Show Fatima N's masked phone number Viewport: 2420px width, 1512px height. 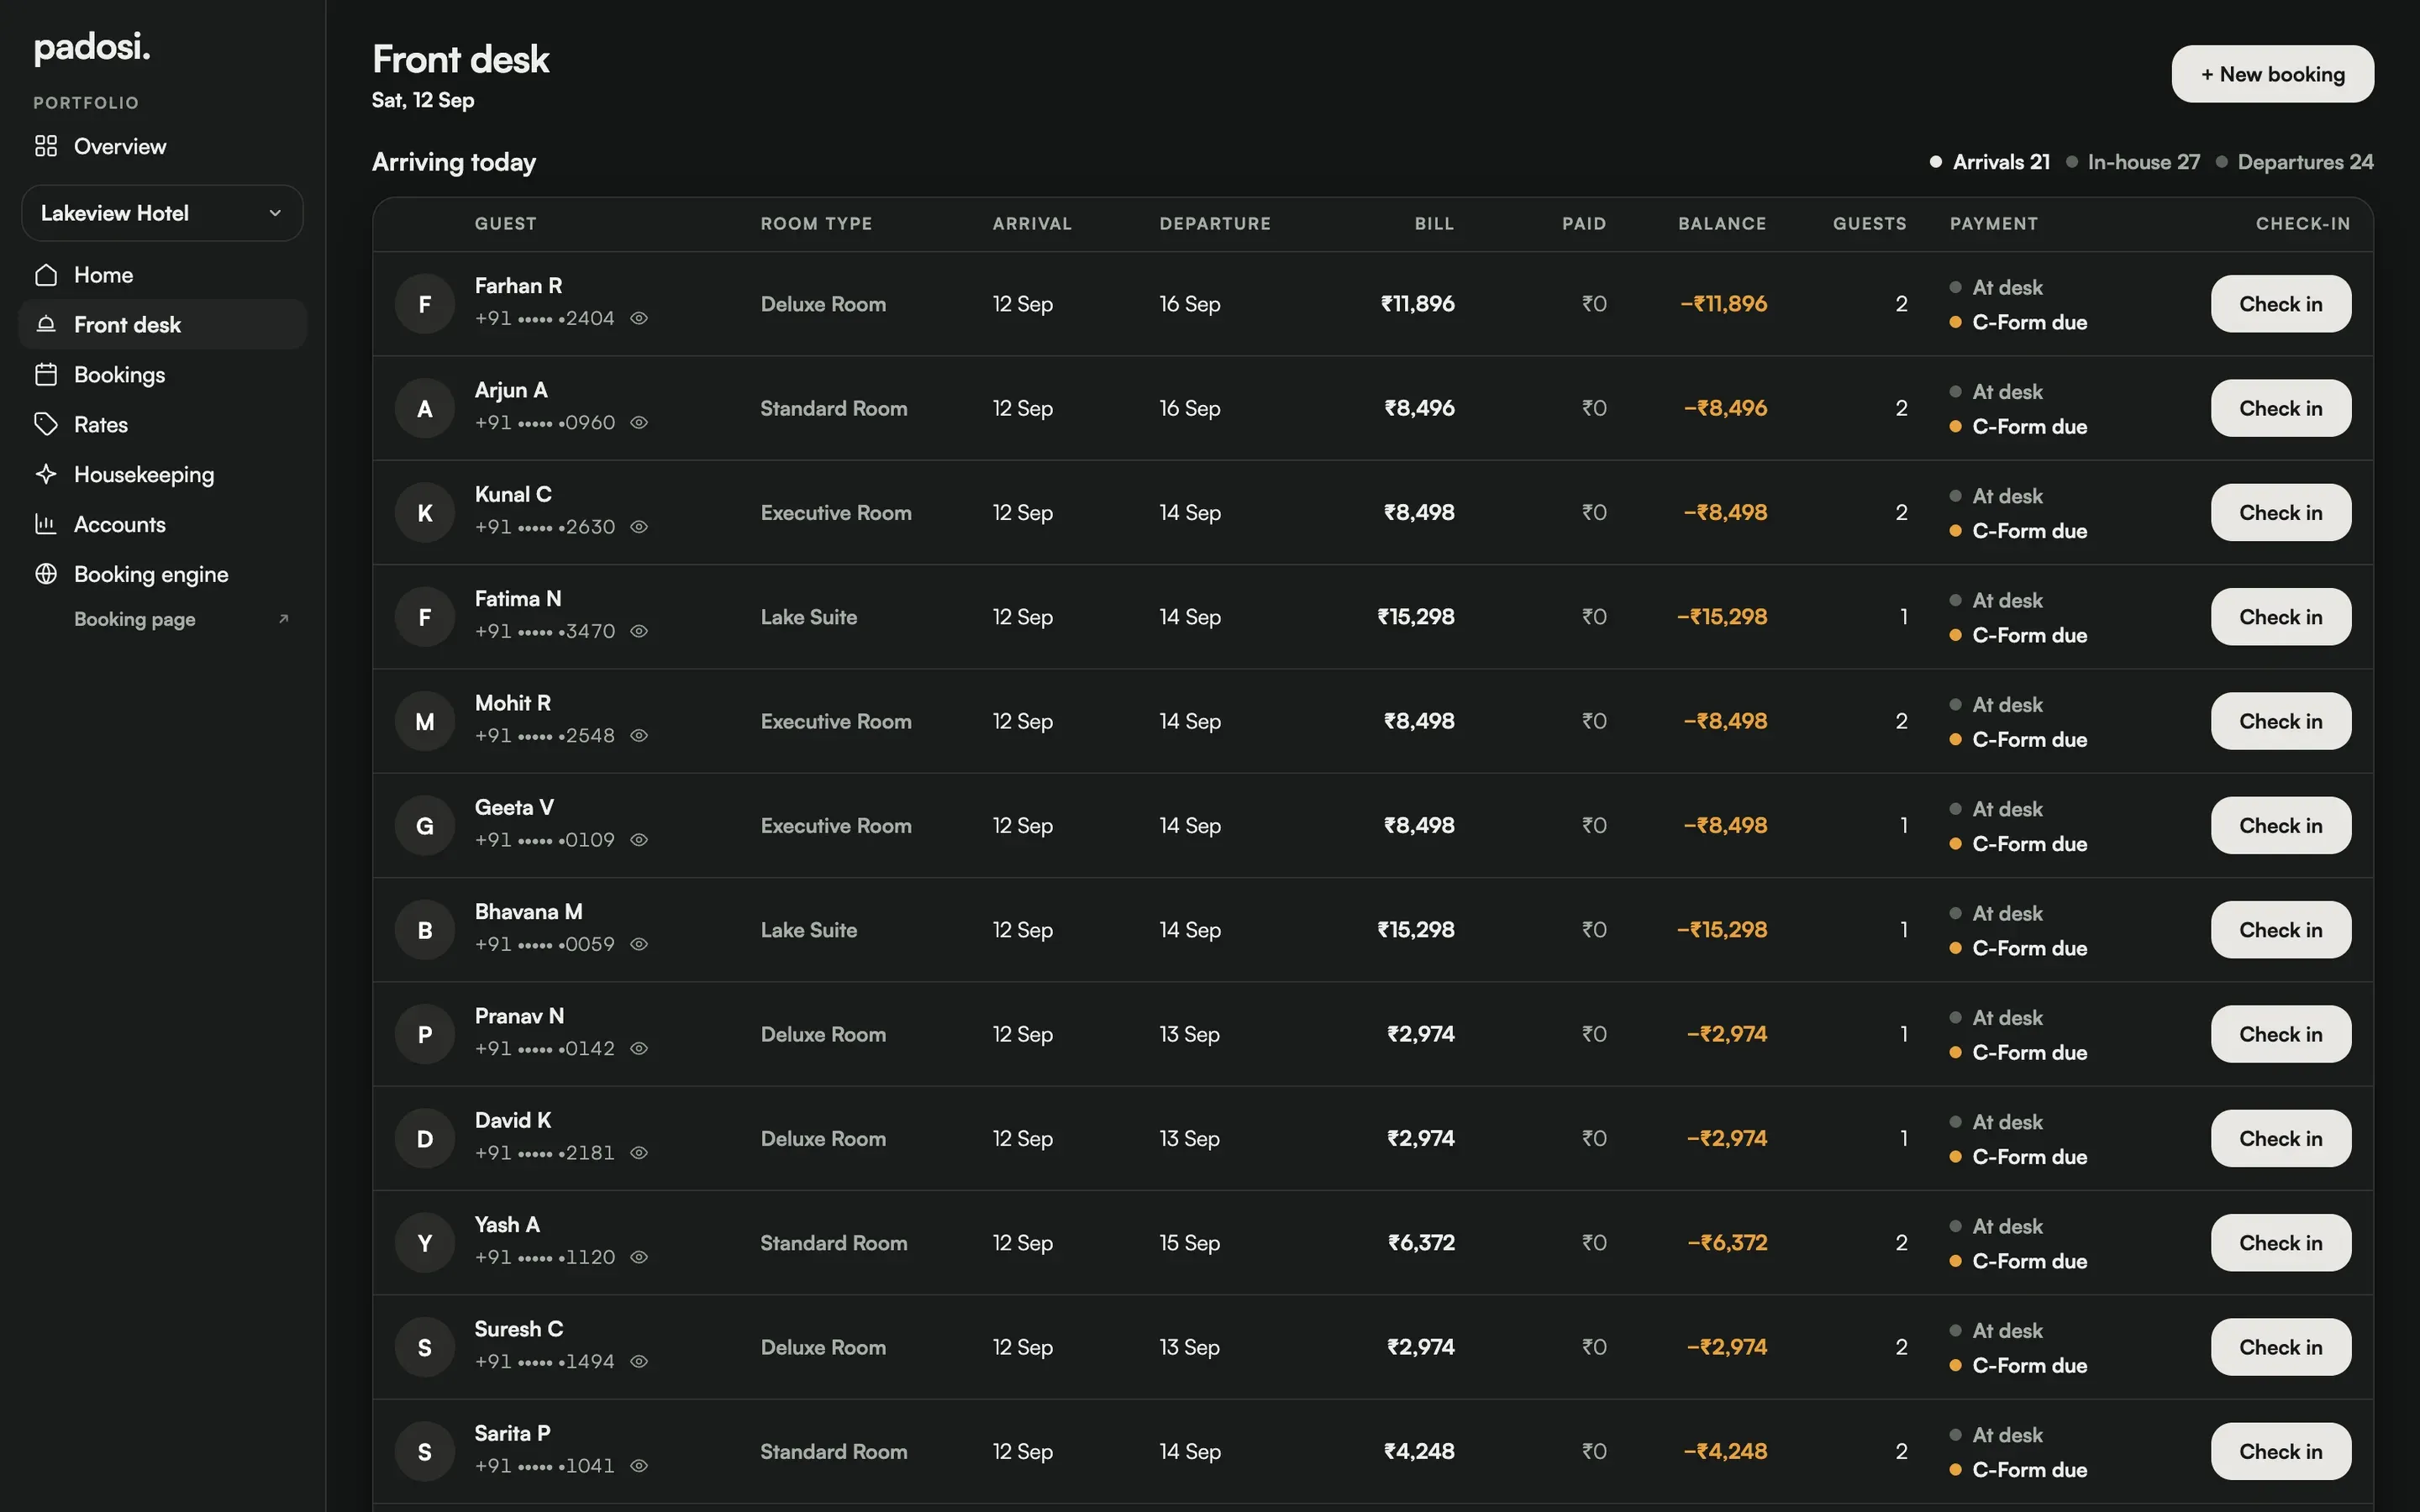pyautogui.click(x=639, y=631)
